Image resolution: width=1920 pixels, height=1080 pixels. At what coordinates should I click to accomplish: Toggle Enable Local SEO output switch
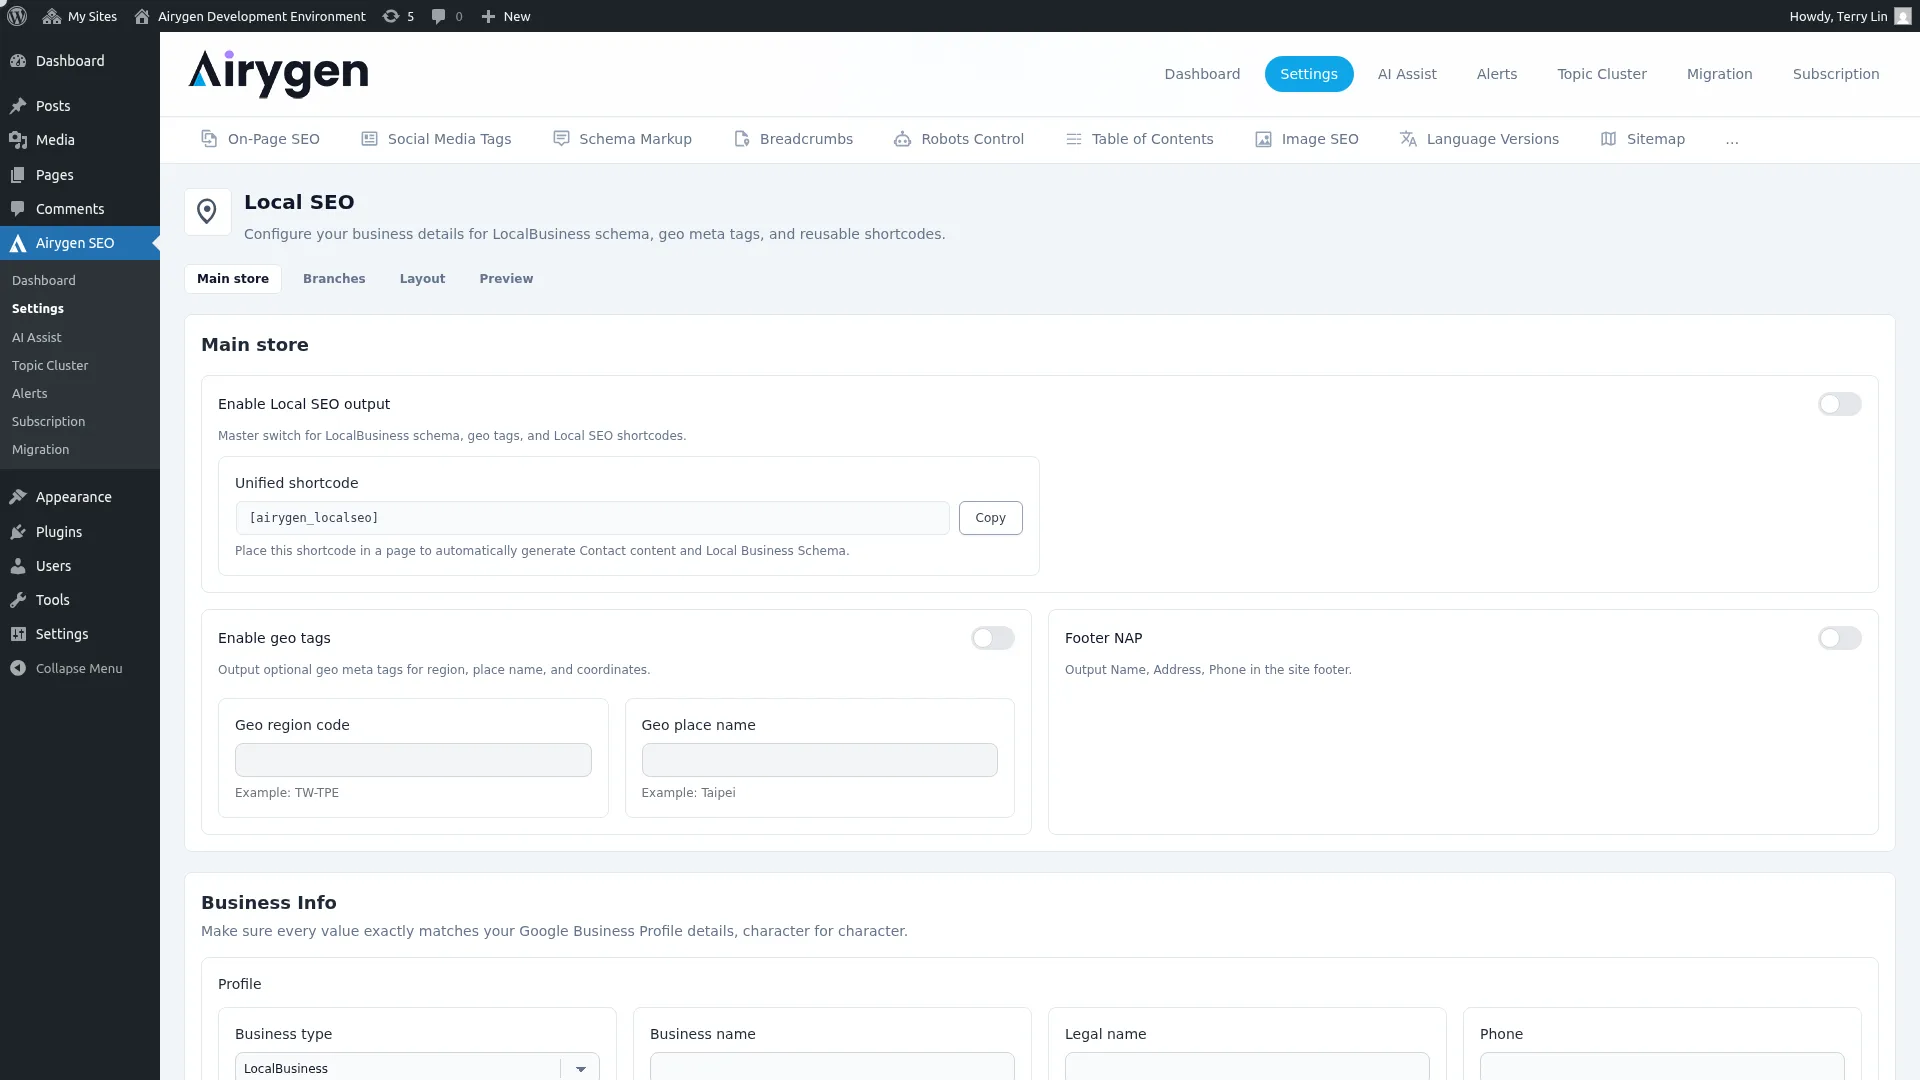1839,404
